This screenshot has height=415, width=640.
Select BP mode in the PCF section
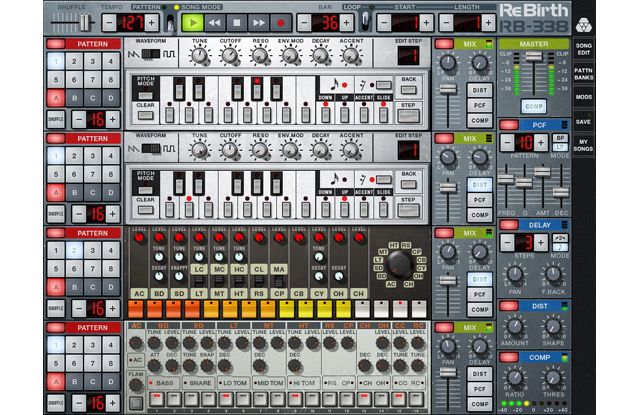click(560, 138)
